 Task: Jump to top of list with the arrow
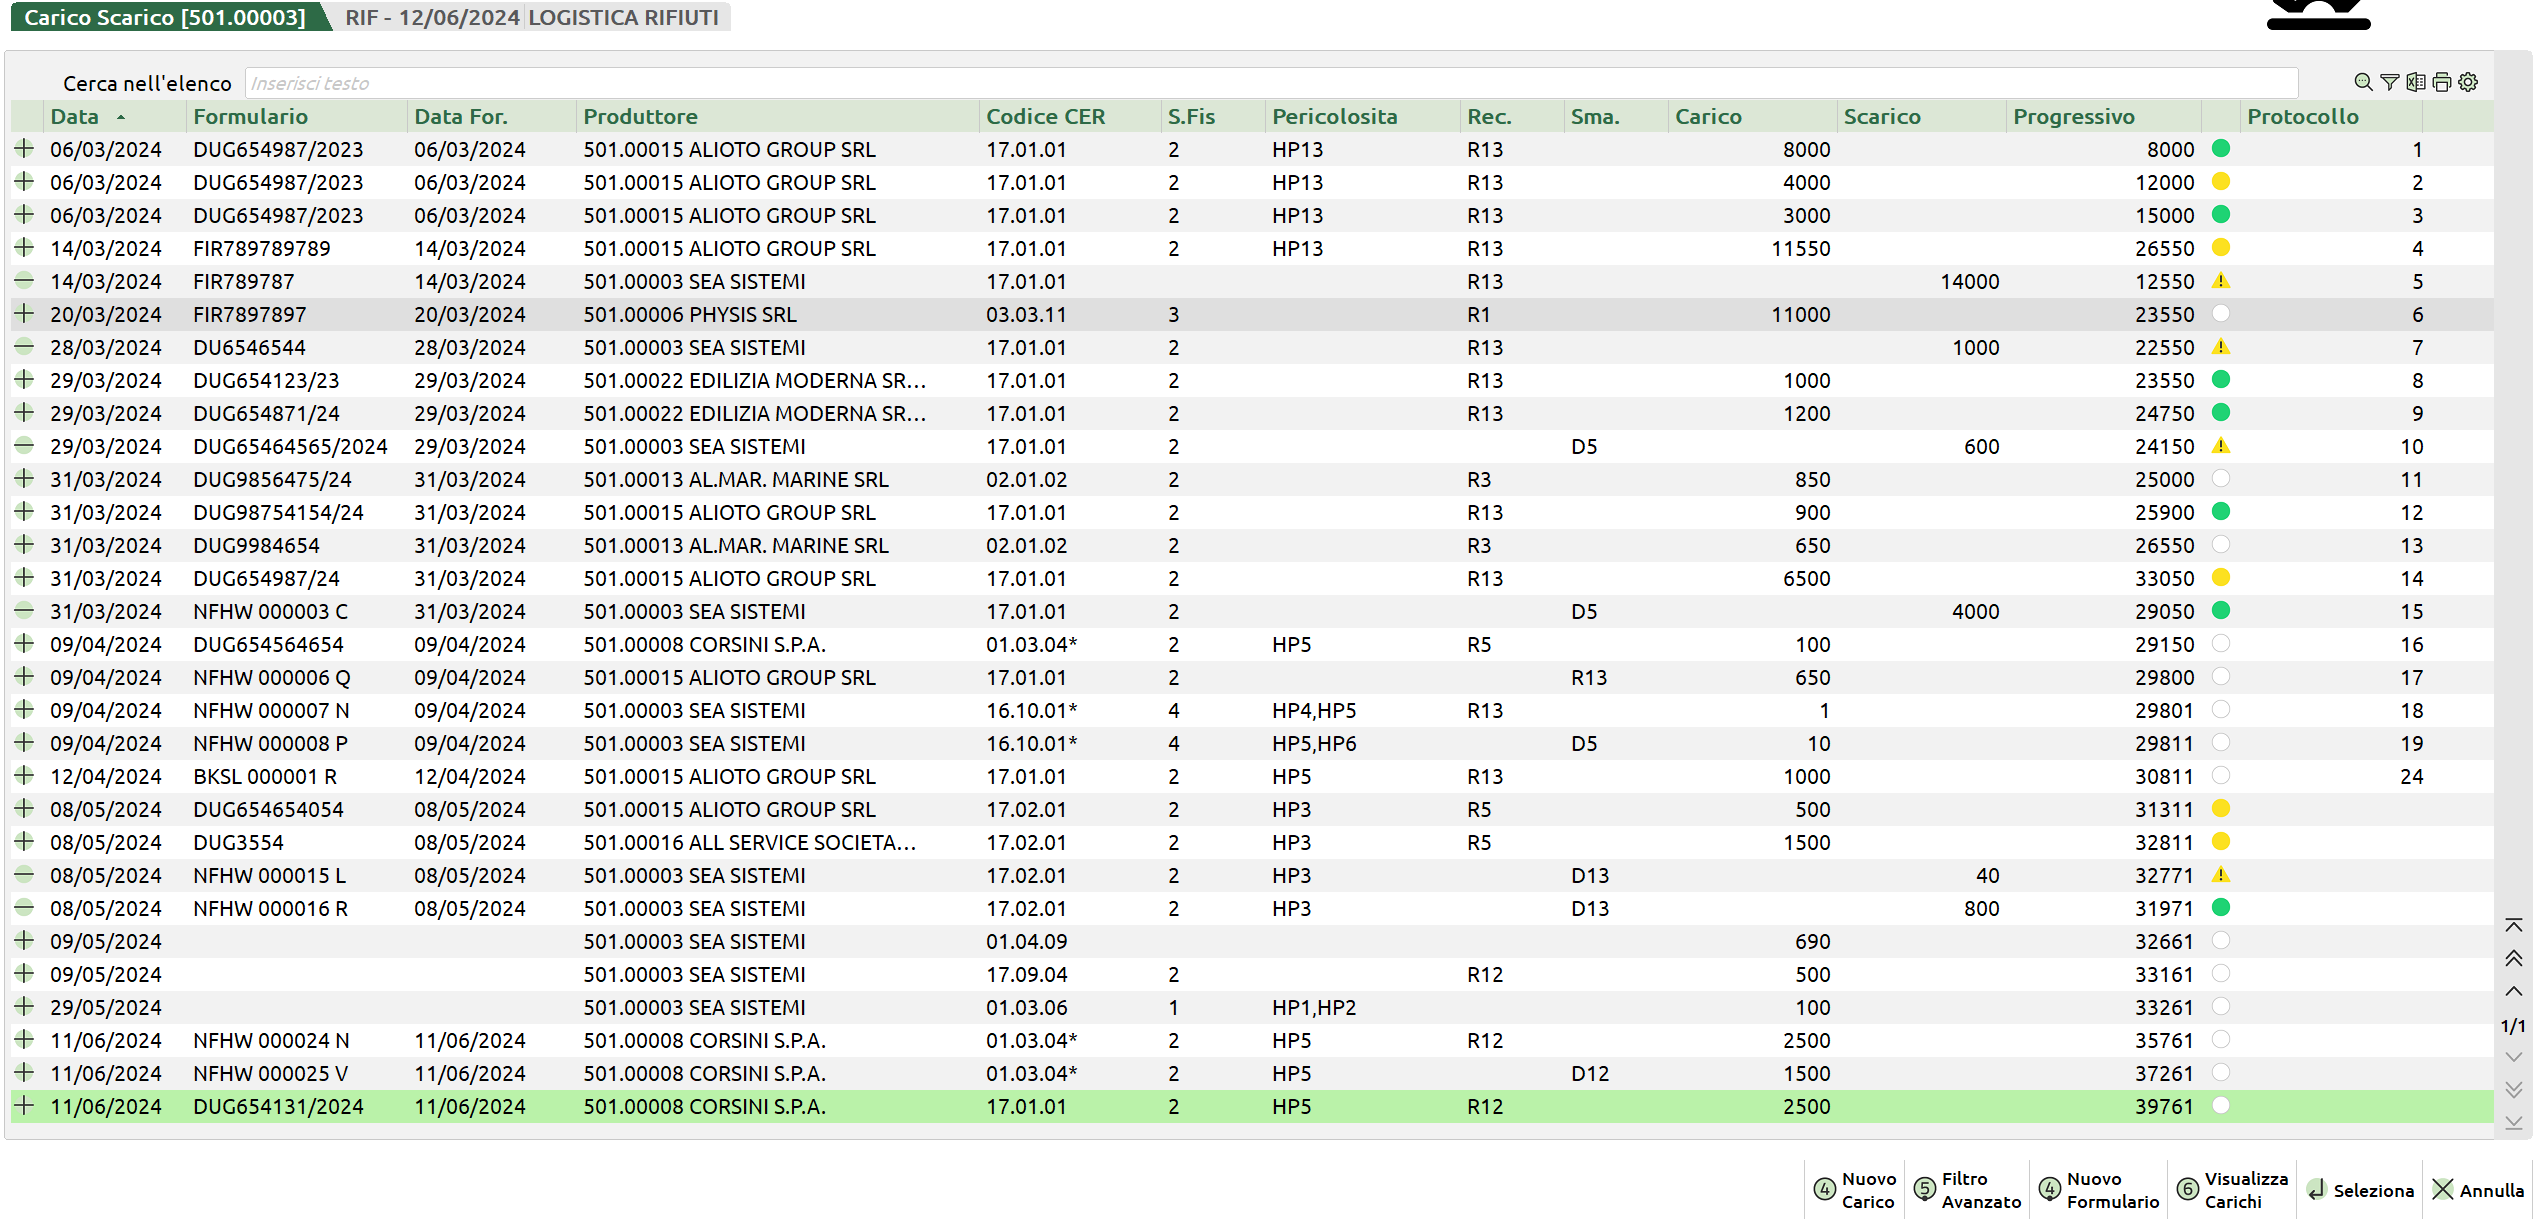[x=2513, y=925]
